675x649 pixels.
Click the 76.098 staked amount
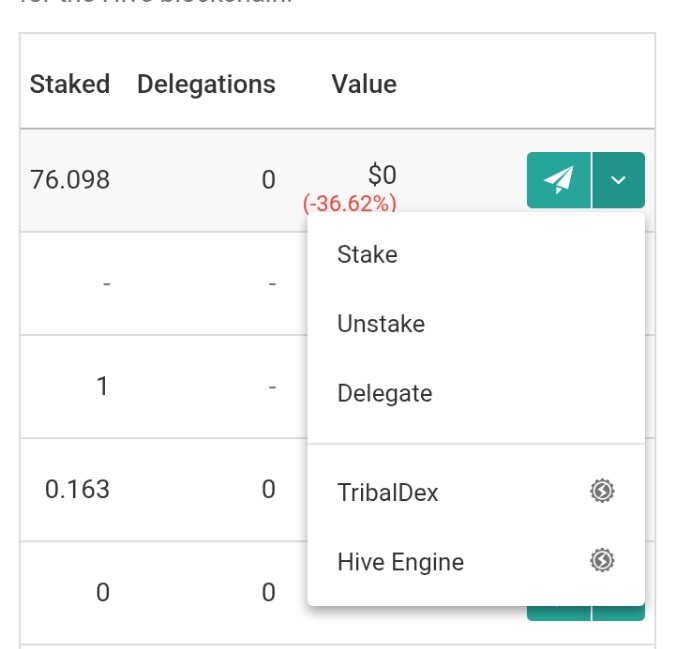(x=70, y=179)
